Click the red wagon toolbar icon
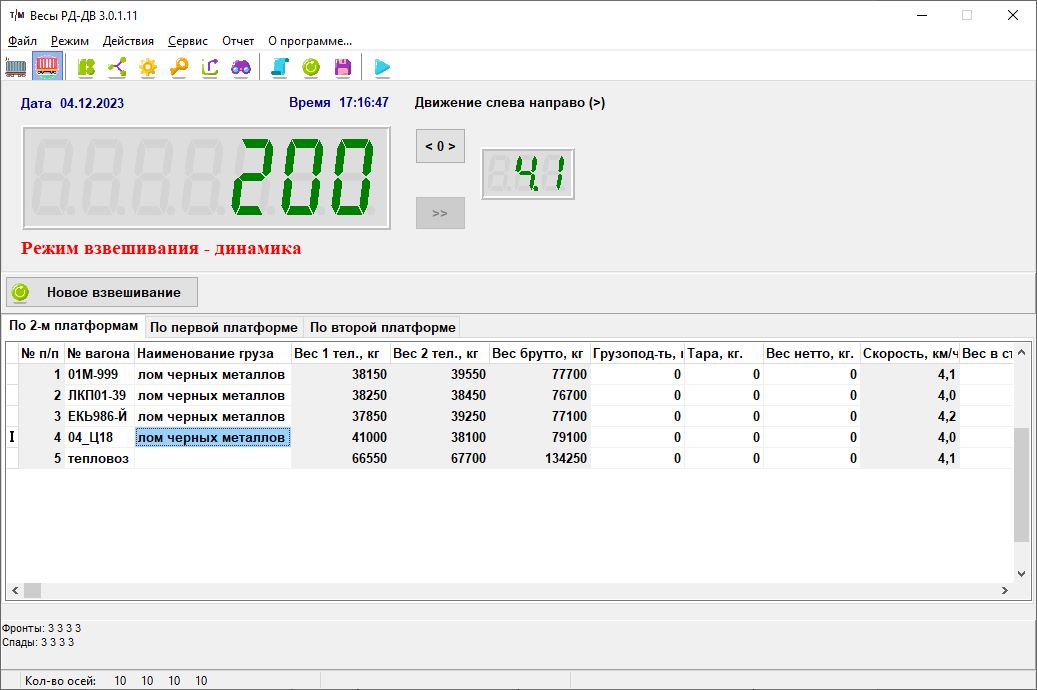The width and height of the screenshot is (1037, 690). pyautogui.click(x=47, y=67)
